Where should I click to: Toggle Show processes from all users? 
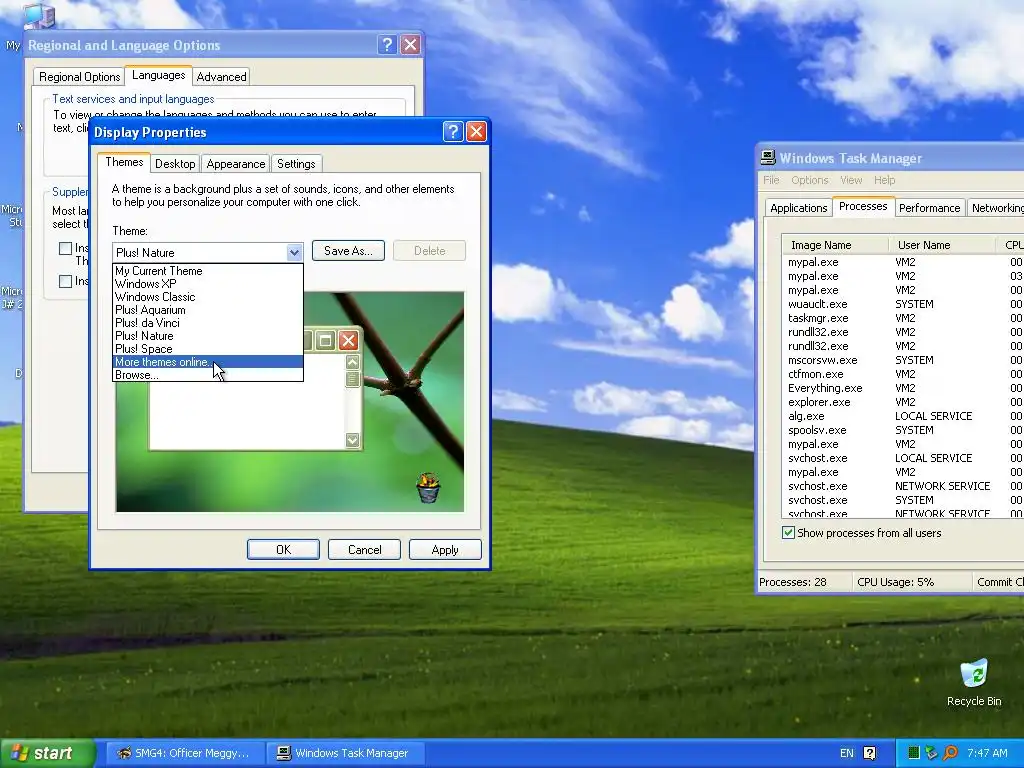click(788, 532)
